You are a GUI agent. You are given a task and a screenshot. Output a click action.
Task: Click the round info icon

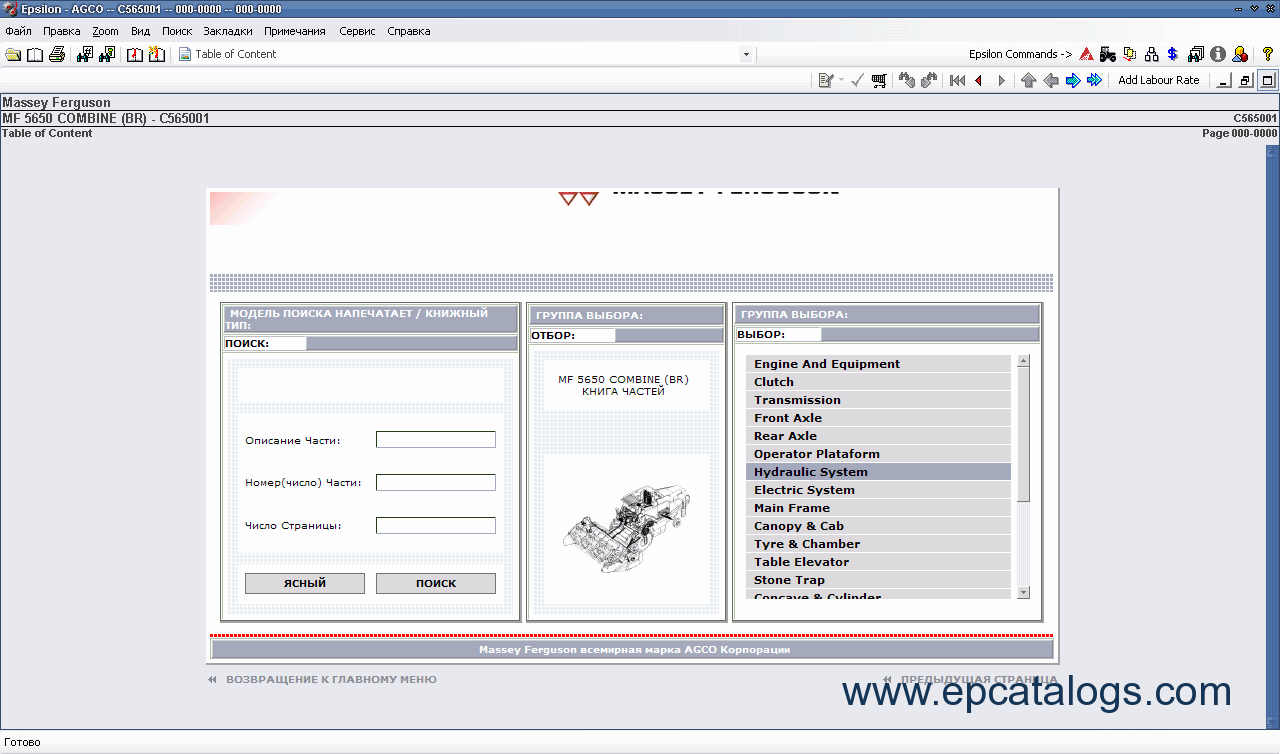point(1217,54)
